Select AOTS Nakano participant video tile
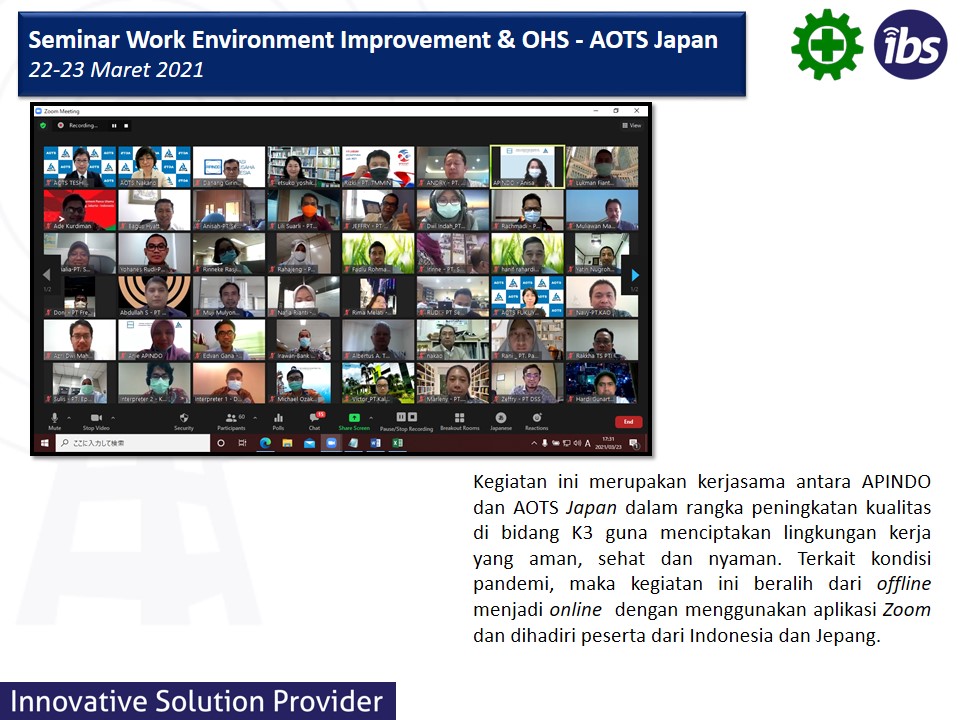Screen dimensions: 960x720 [x=154, y=166]
